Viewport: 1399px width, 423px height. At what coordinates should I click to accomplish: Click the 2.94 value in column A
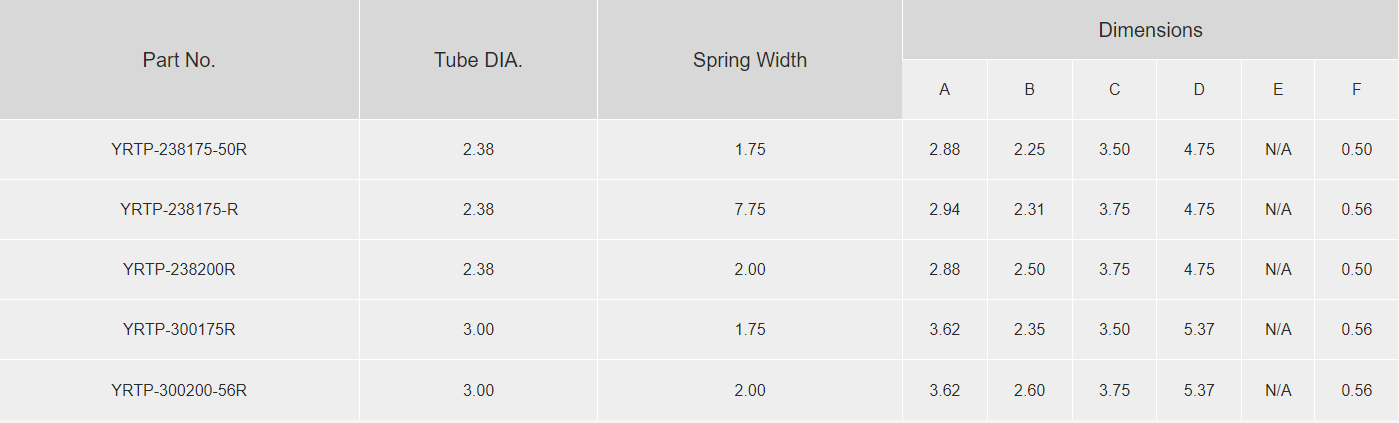(944, 210)
